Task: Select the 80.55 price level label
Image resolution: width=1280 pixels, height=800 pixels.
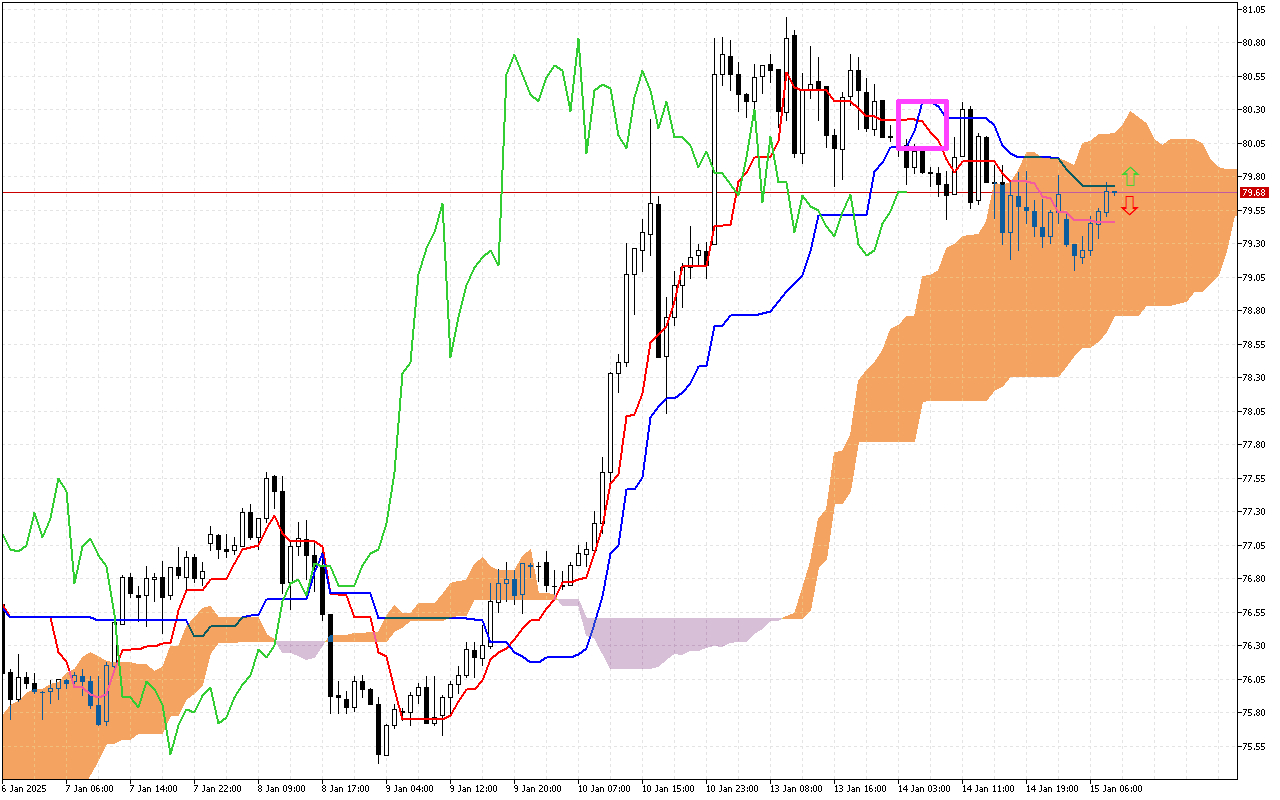Action: (1254, 77)
